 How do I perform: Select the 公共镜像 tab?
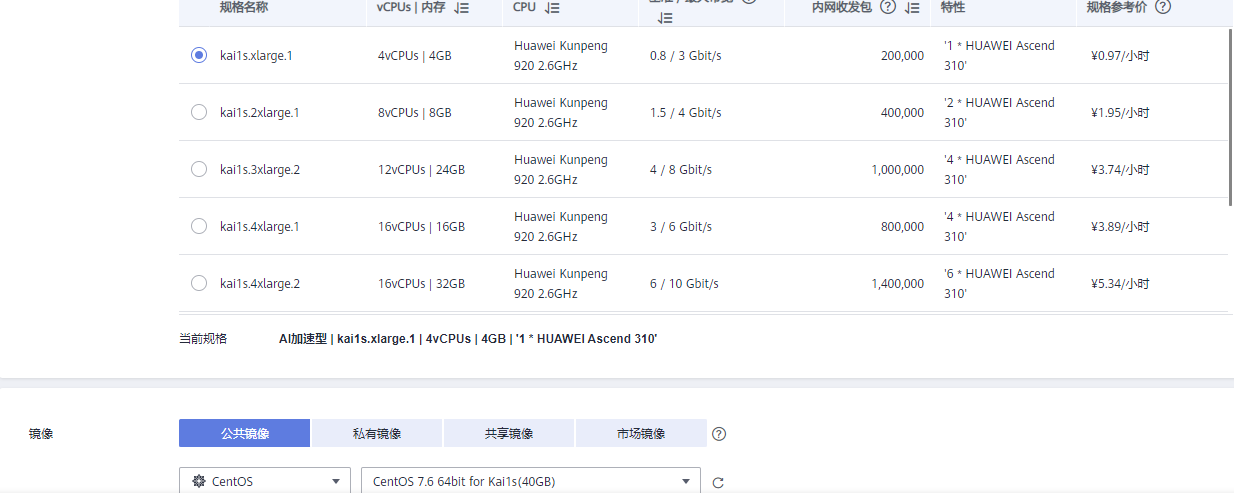[x=245, y=434]
